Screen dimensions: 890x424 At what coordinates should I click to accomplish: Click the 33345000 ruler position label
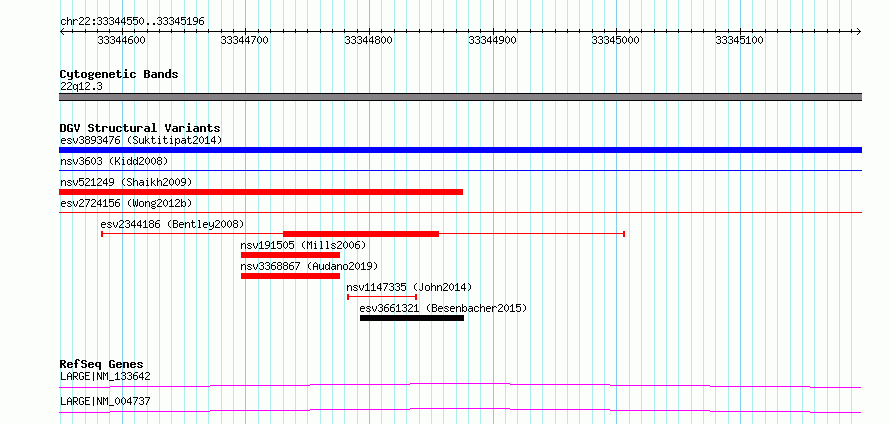point(615,40)
